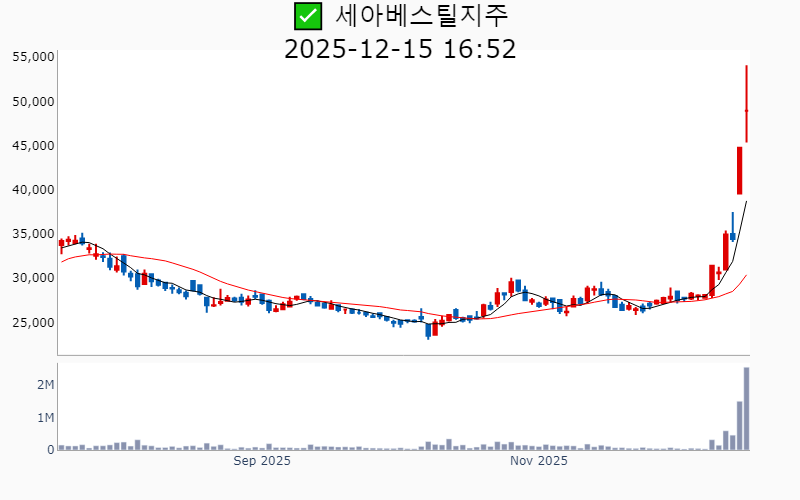Click the green checkmark icon beside the title
800x500 pixels.
pos(307,16)
